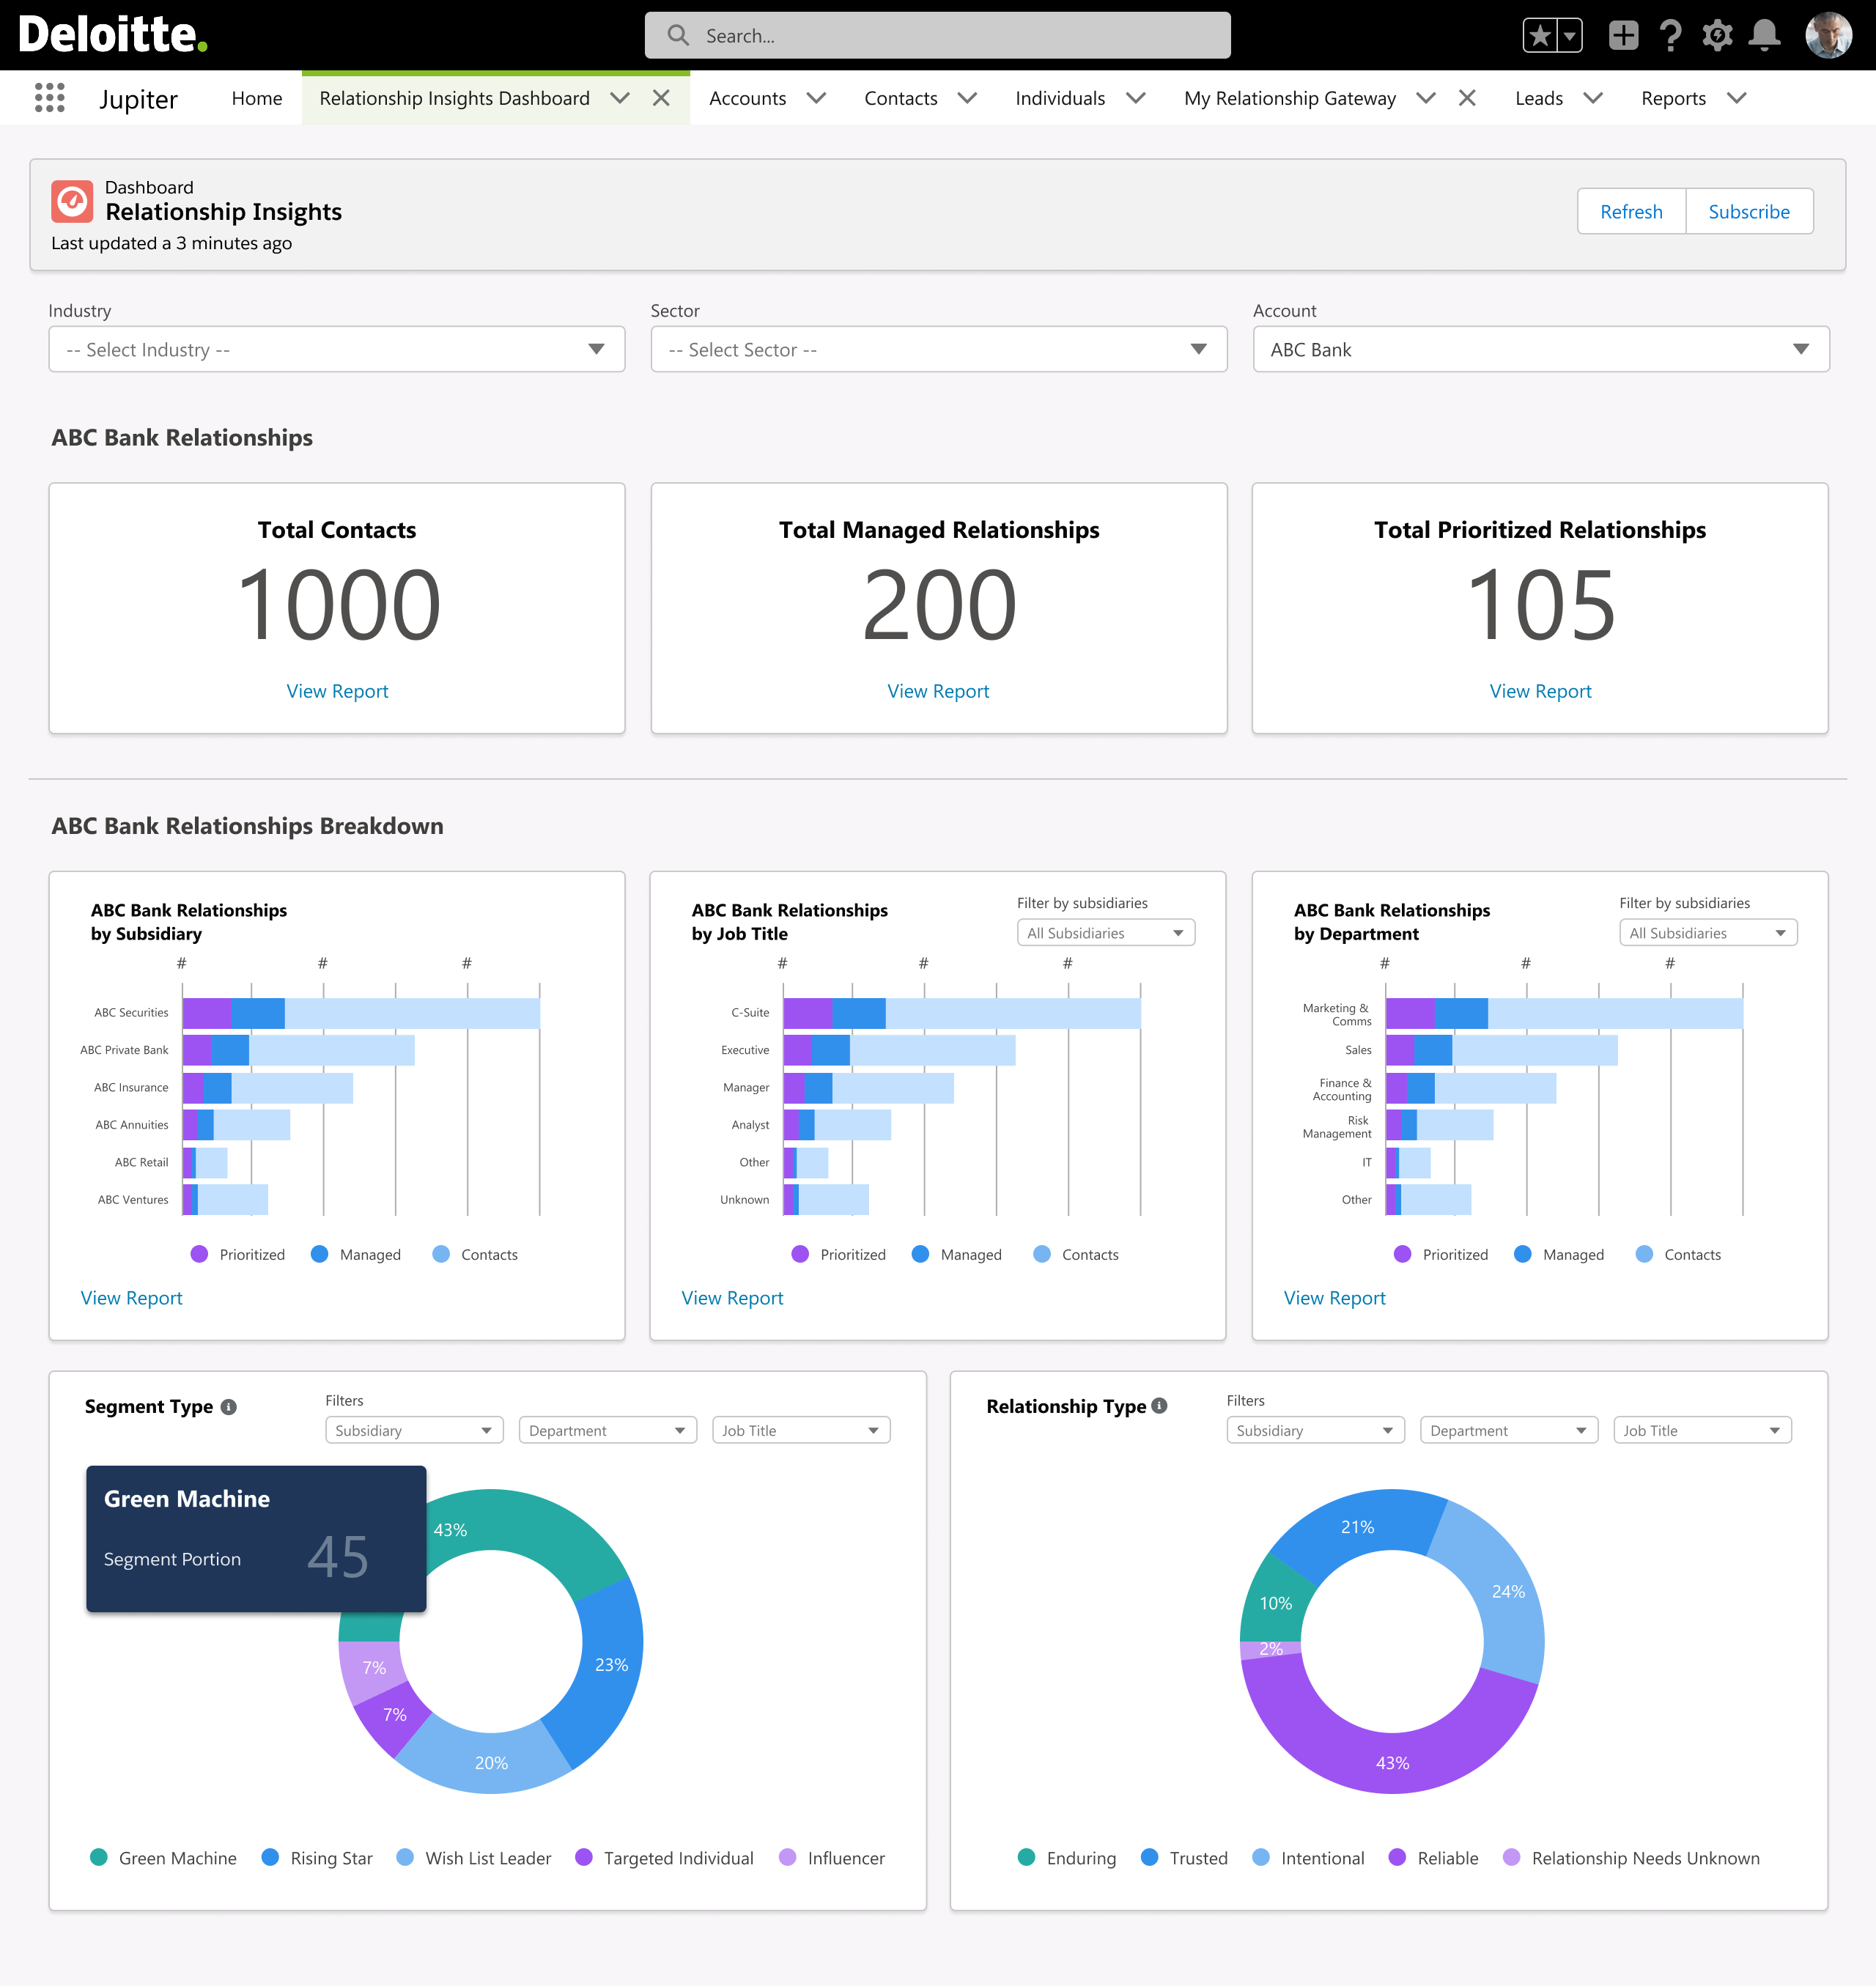View Report for Relationships by Department
1876x1986 pixels.
pyautogui.click(x=1334, y=1298)
